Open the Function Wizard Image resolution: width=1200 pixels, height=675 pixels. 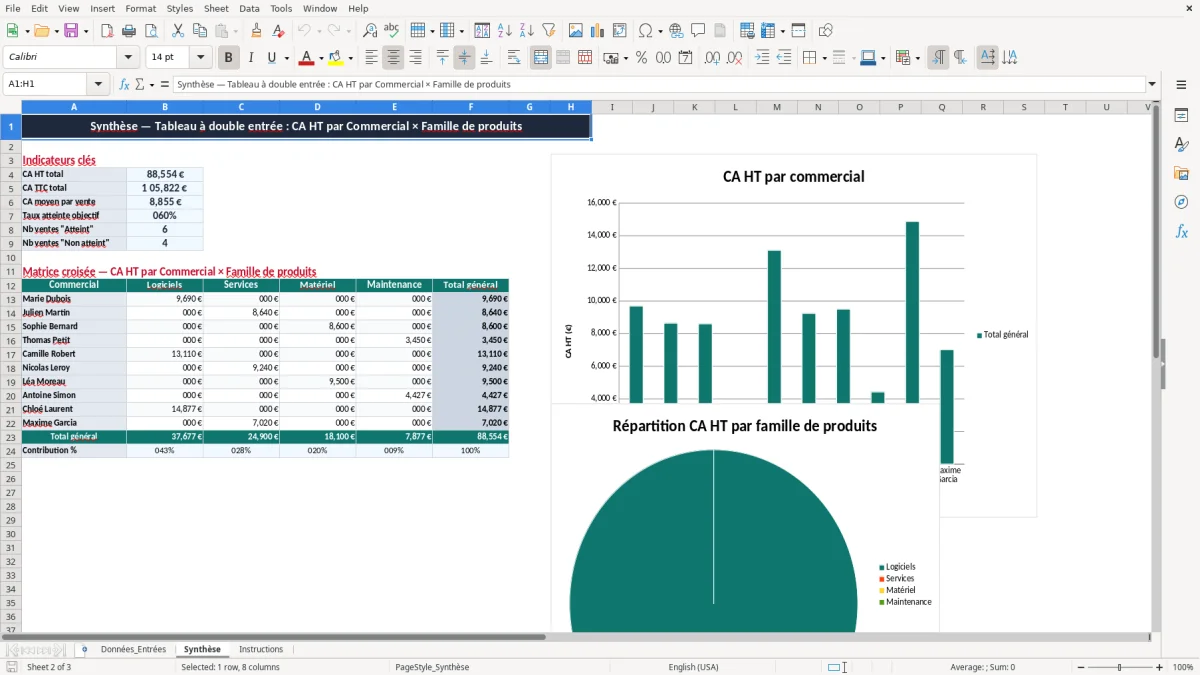(x=124, y=84)
